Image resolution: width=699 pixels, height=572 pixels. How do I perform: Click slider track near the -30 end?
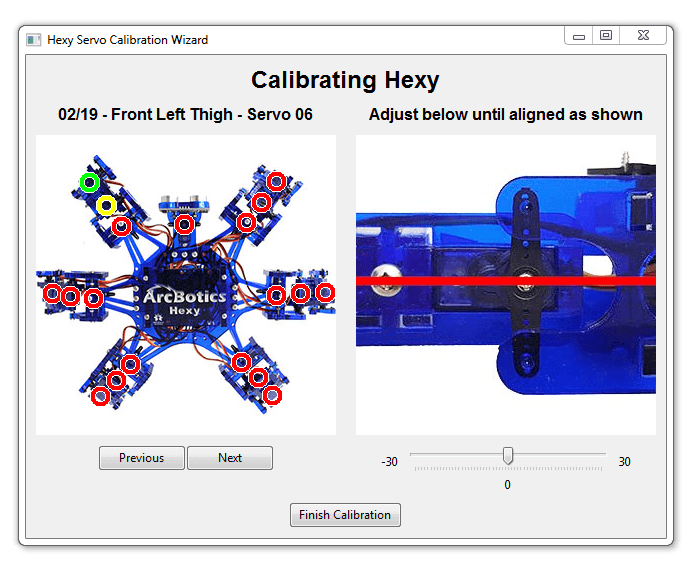(x=420, y=455)
